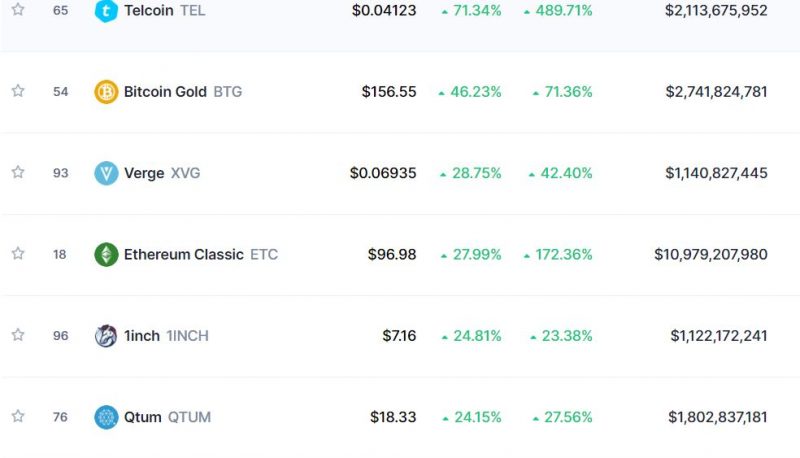Screen dimensions: 800x458
Task: Open the Qtum QTUM coin page
Action: click(167, 417)
